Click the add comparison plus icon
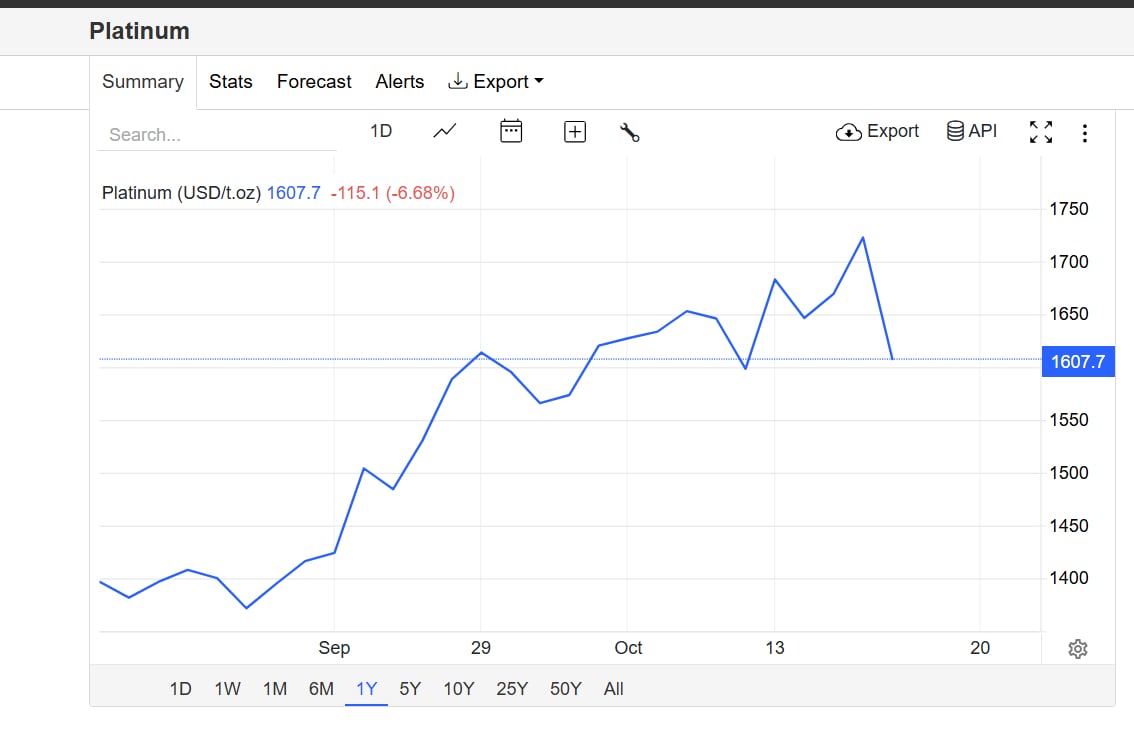 (x=575, y=132)
